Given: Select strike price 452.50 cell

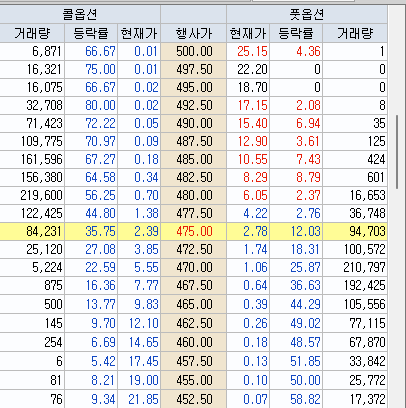Looking at the screenshot, I should click(194, 399).
